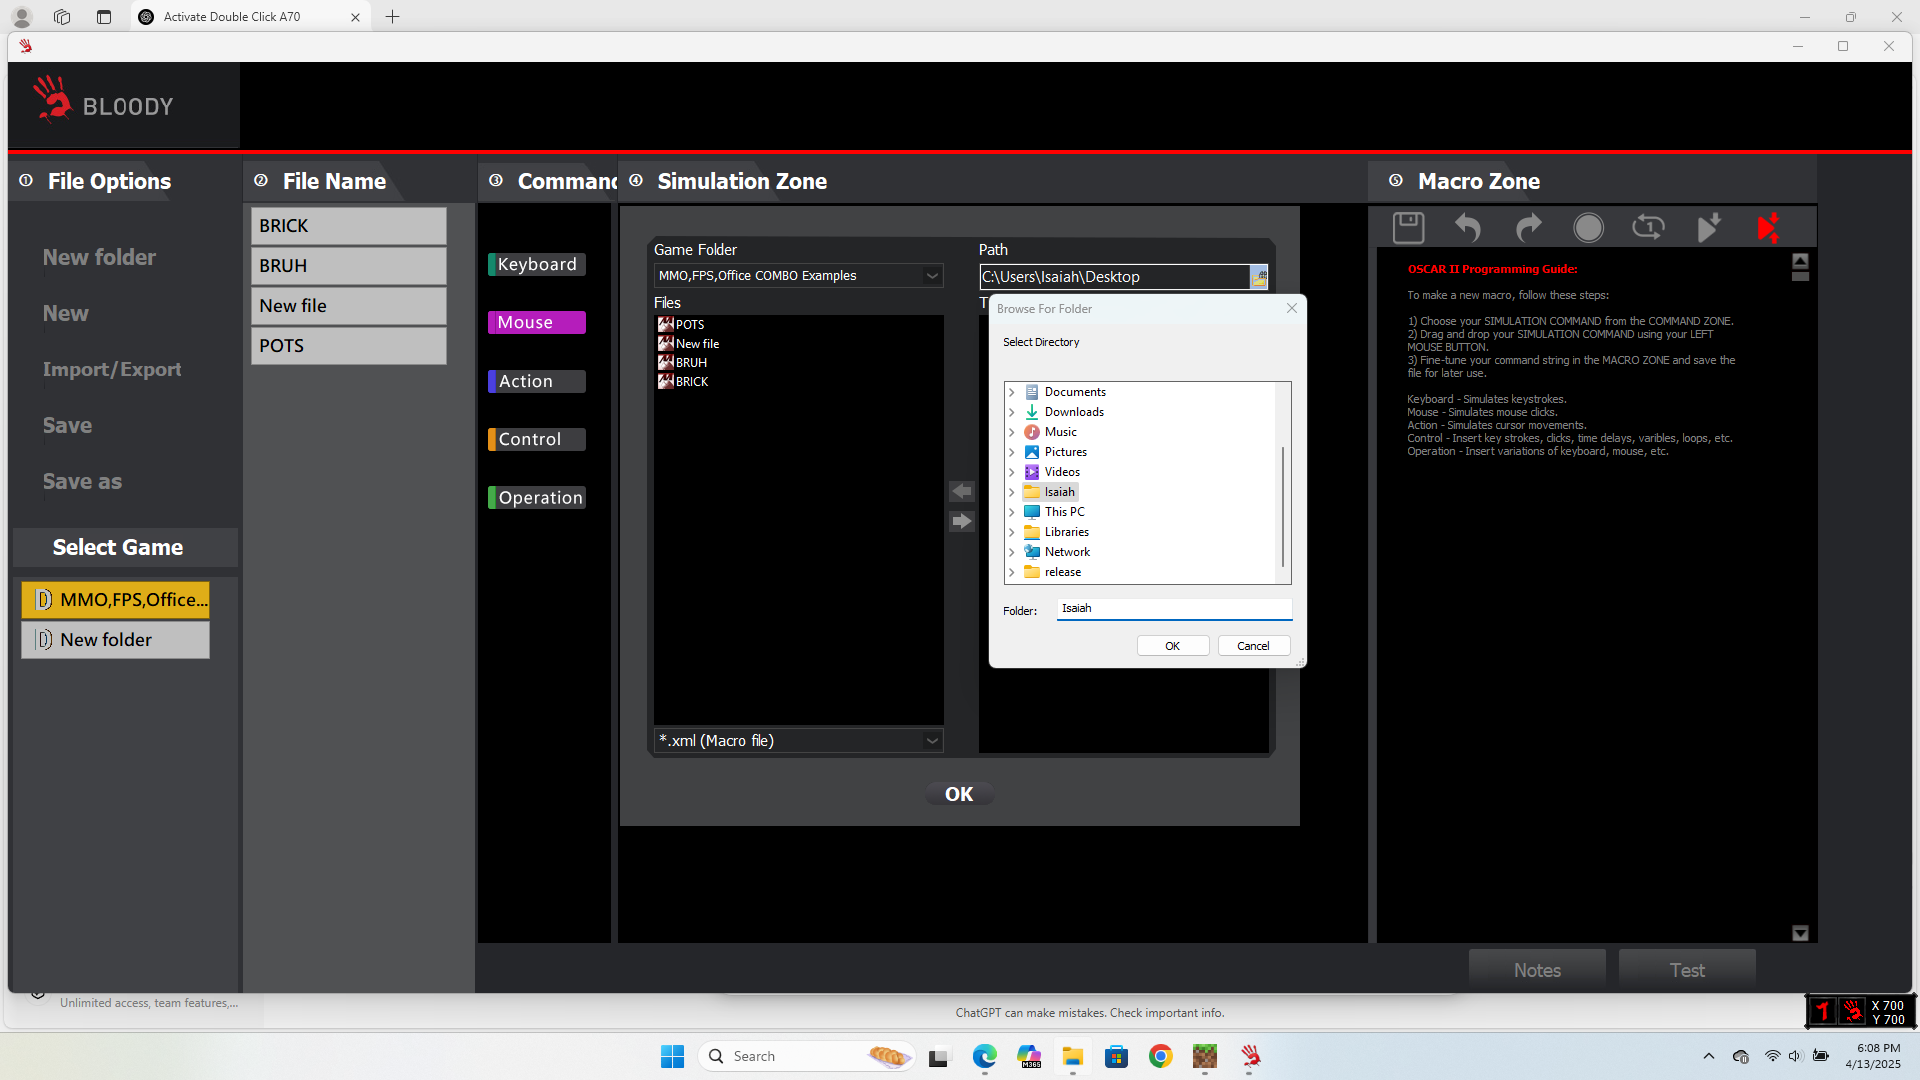Click the loop-once cycle icon

click(x=1648, y=228)
